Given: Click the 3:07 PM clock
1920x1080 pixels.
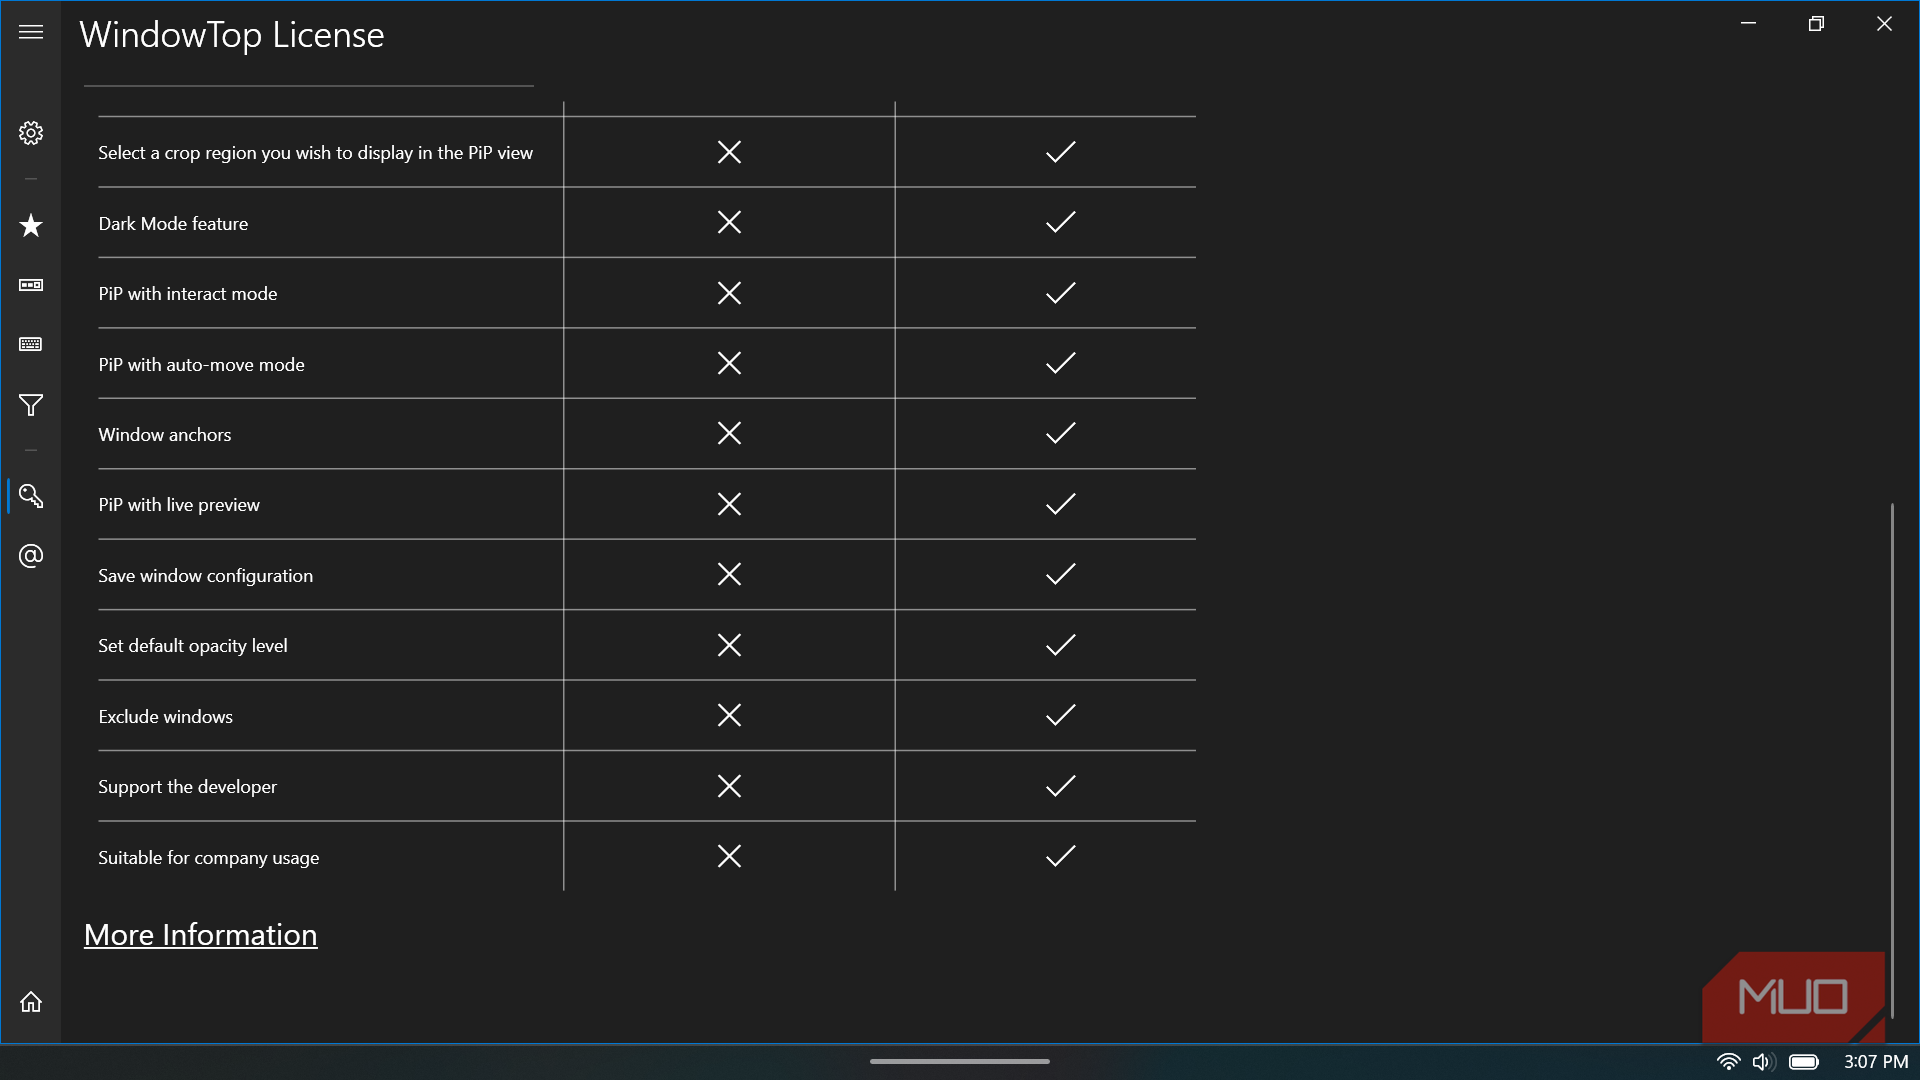Looking at the screenshot, I should tap(1876, 1062).
